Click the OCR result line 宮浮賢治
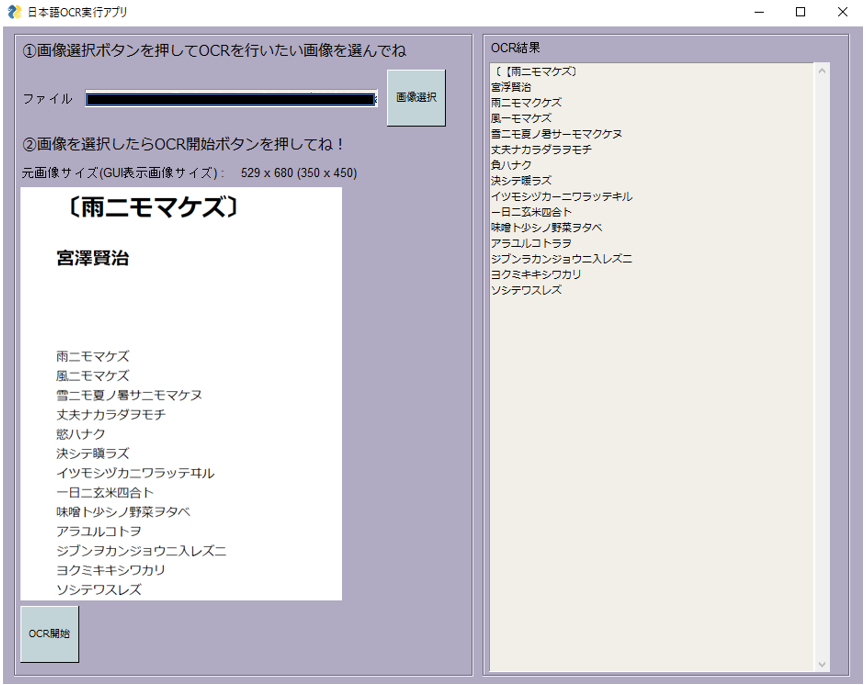This screenshot has width=866, height=685. (x=511, y=87)
